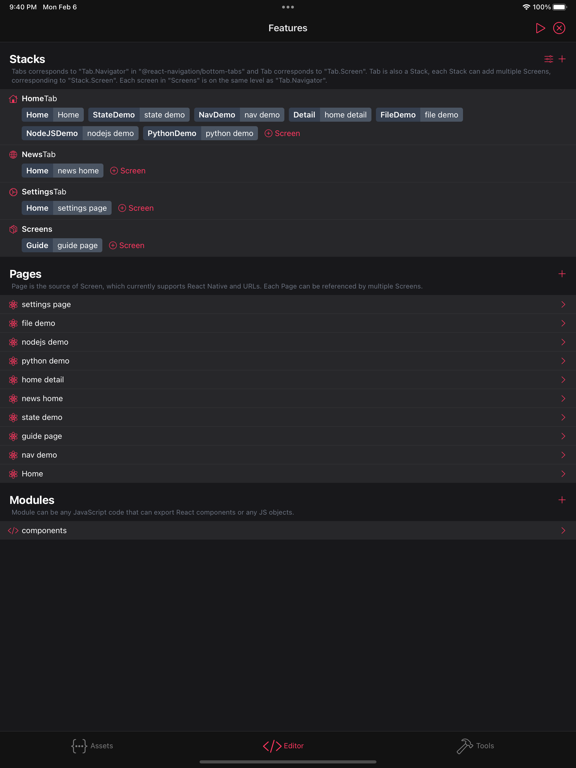Image resolution: width=576 pixels, height=768 pixels.
Task: Select the NodeJSDemo screen chip
Action: click(x=80, y=134)
